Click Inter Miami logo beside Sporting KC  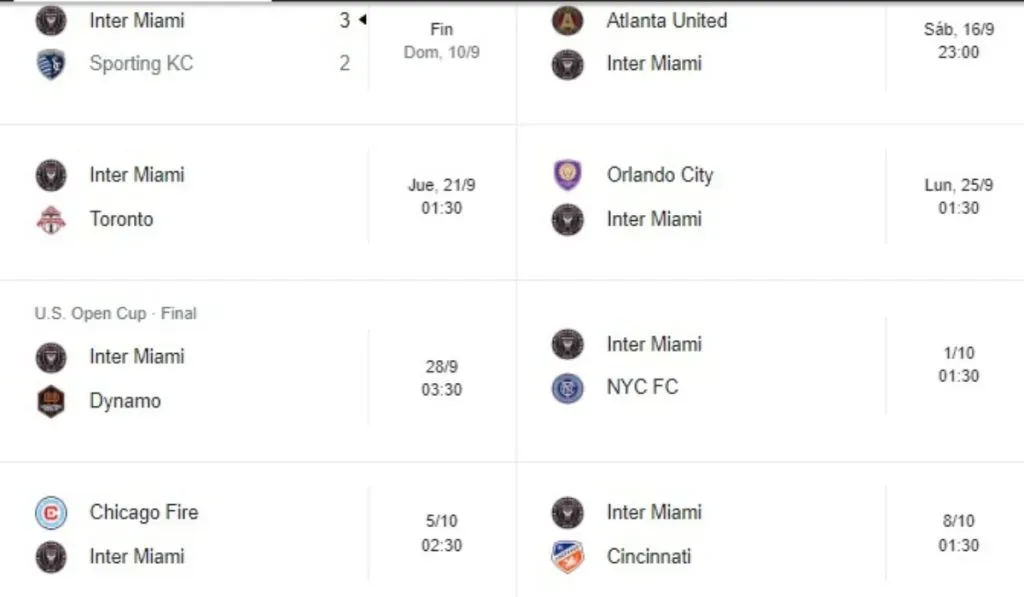pos(50,20)
